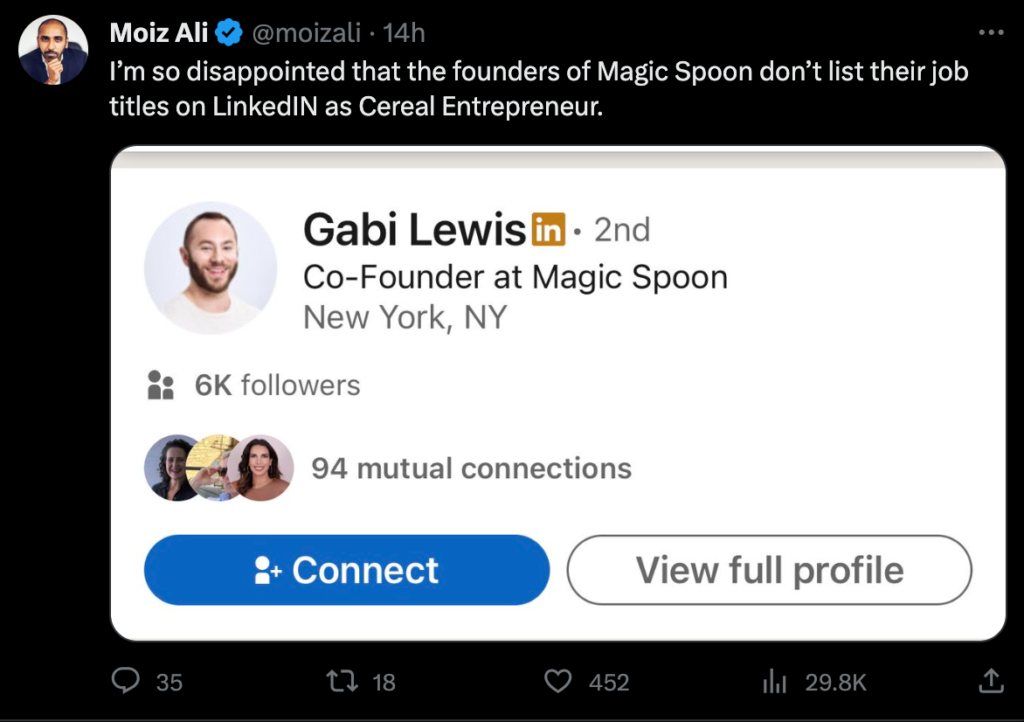Open the 94 mutual connections link
Image resolution: width=1024 pixels, height=722 pixels.
click(x=471, y=468)
